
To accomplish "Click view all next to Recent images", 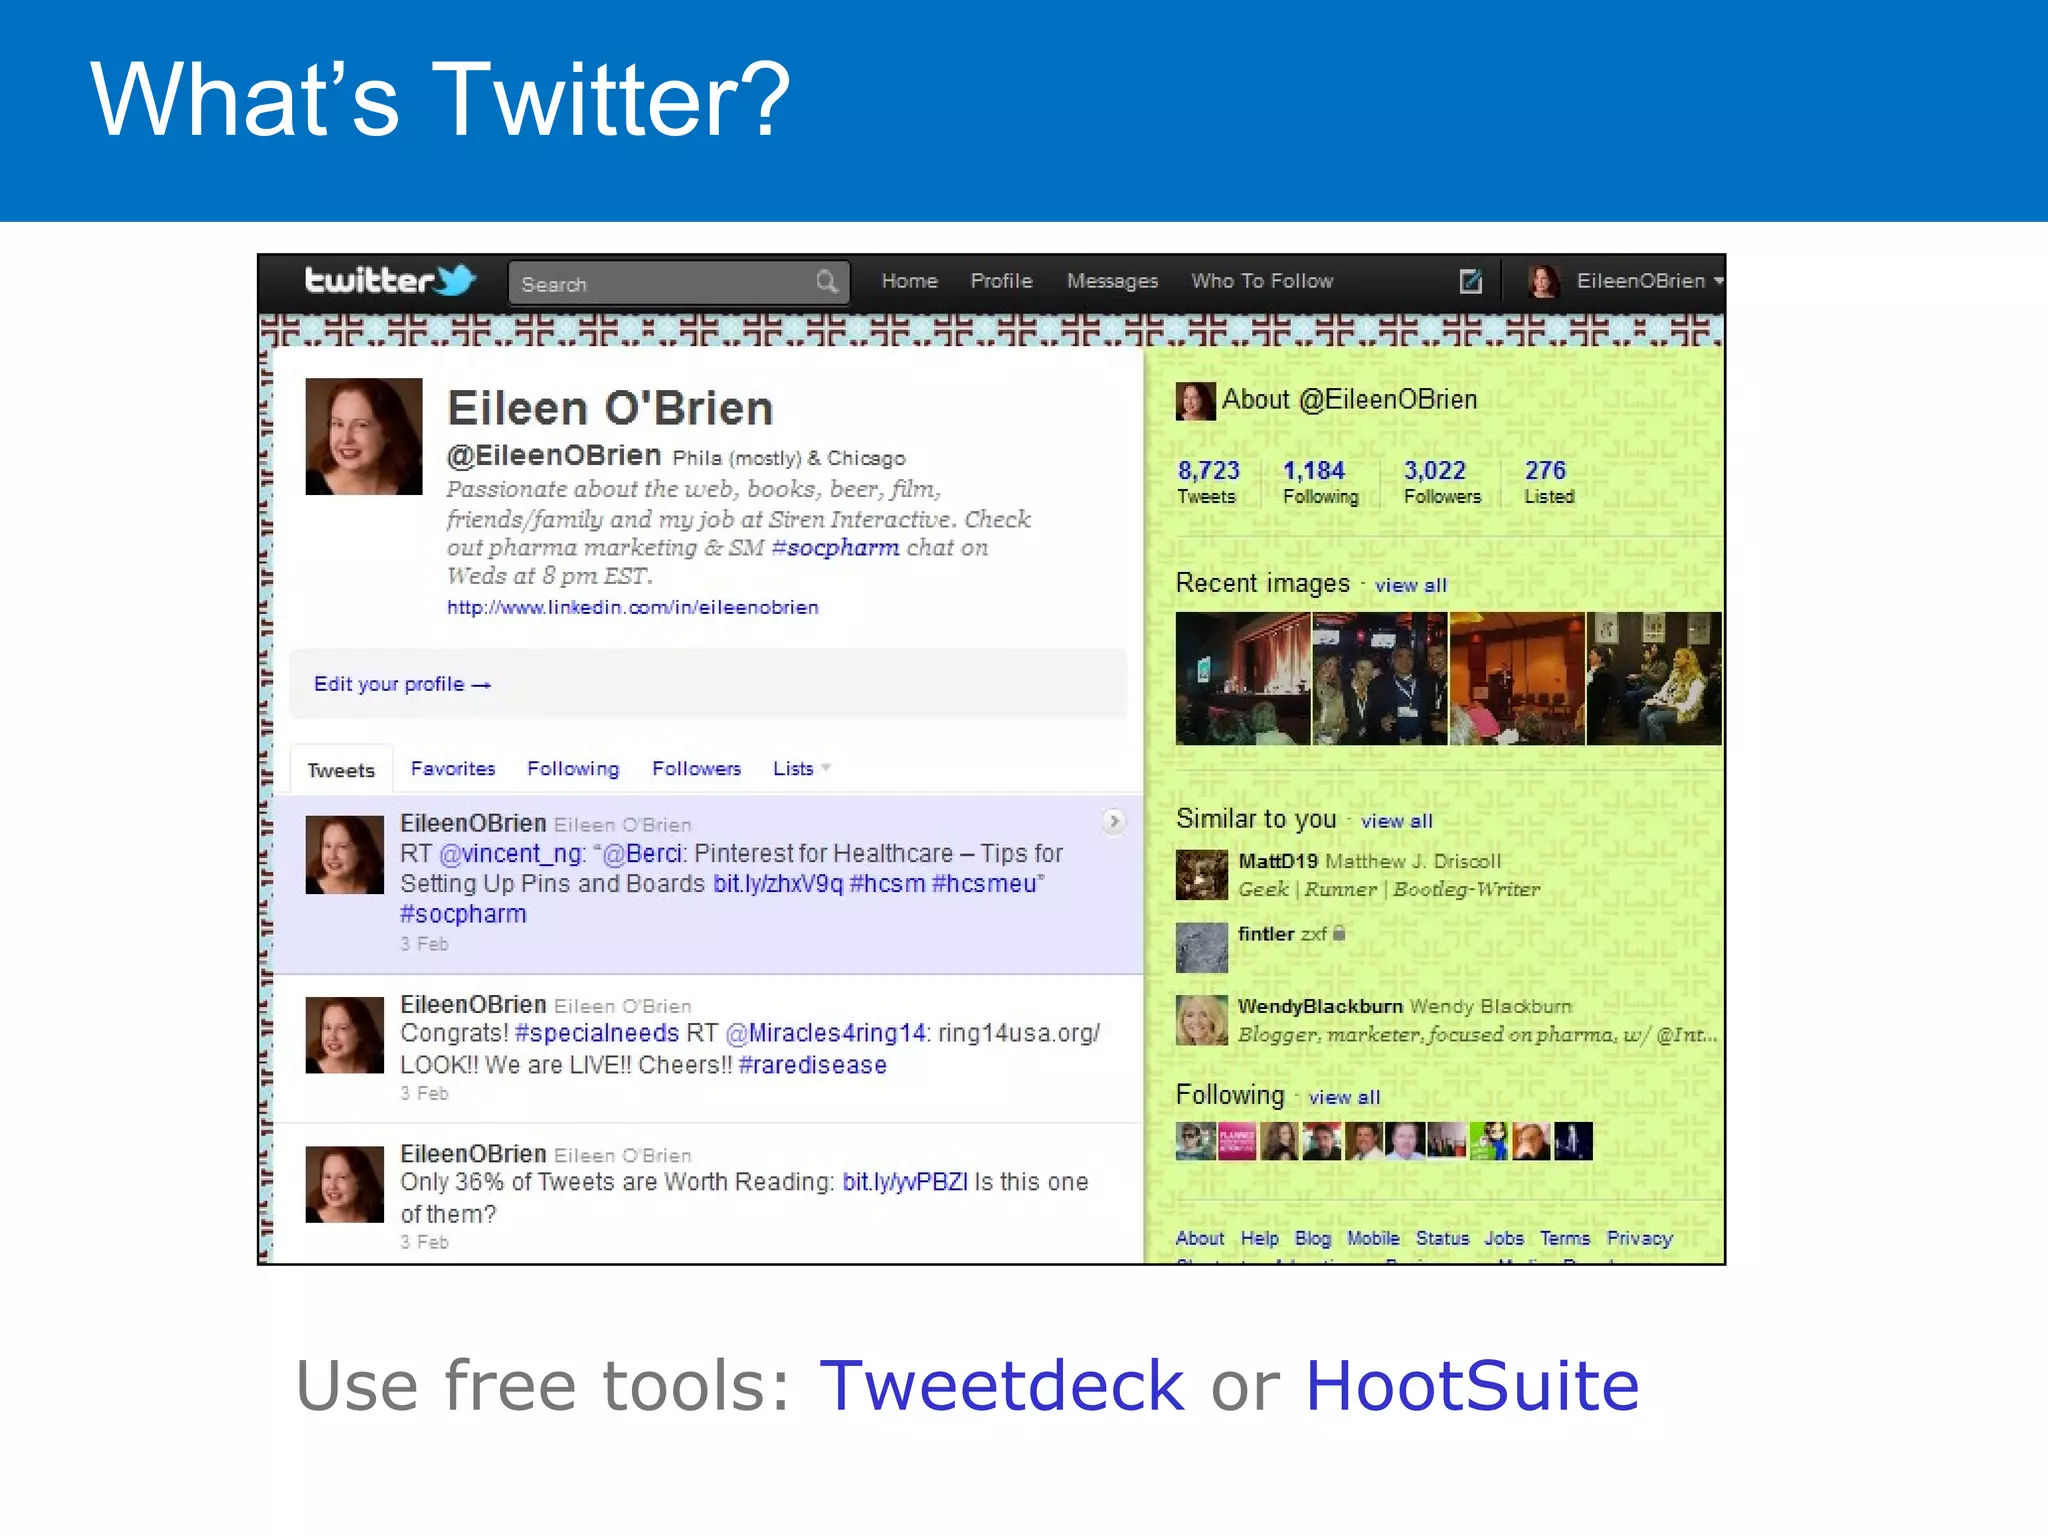I will 1410,585.
